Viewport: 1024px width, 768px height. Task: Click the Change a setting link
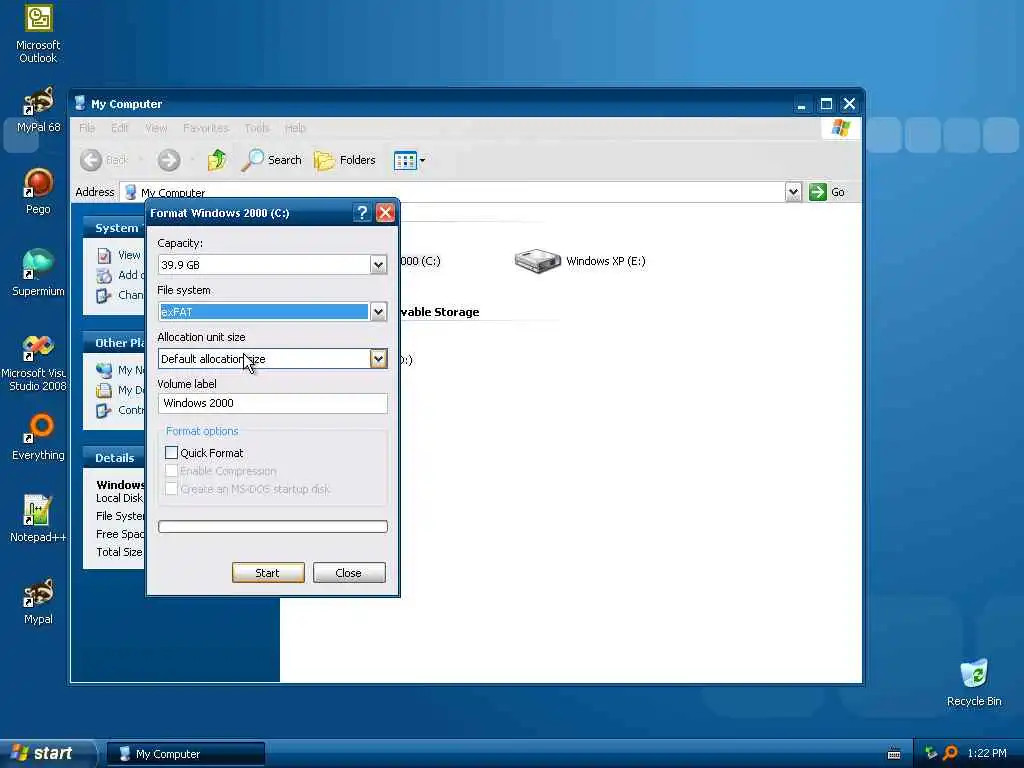[119, 295]
